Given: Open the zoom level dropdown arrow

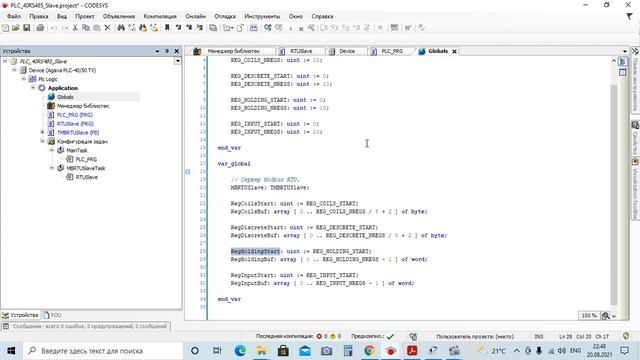Looking at the screenshot, I should [x=614, y=316].
